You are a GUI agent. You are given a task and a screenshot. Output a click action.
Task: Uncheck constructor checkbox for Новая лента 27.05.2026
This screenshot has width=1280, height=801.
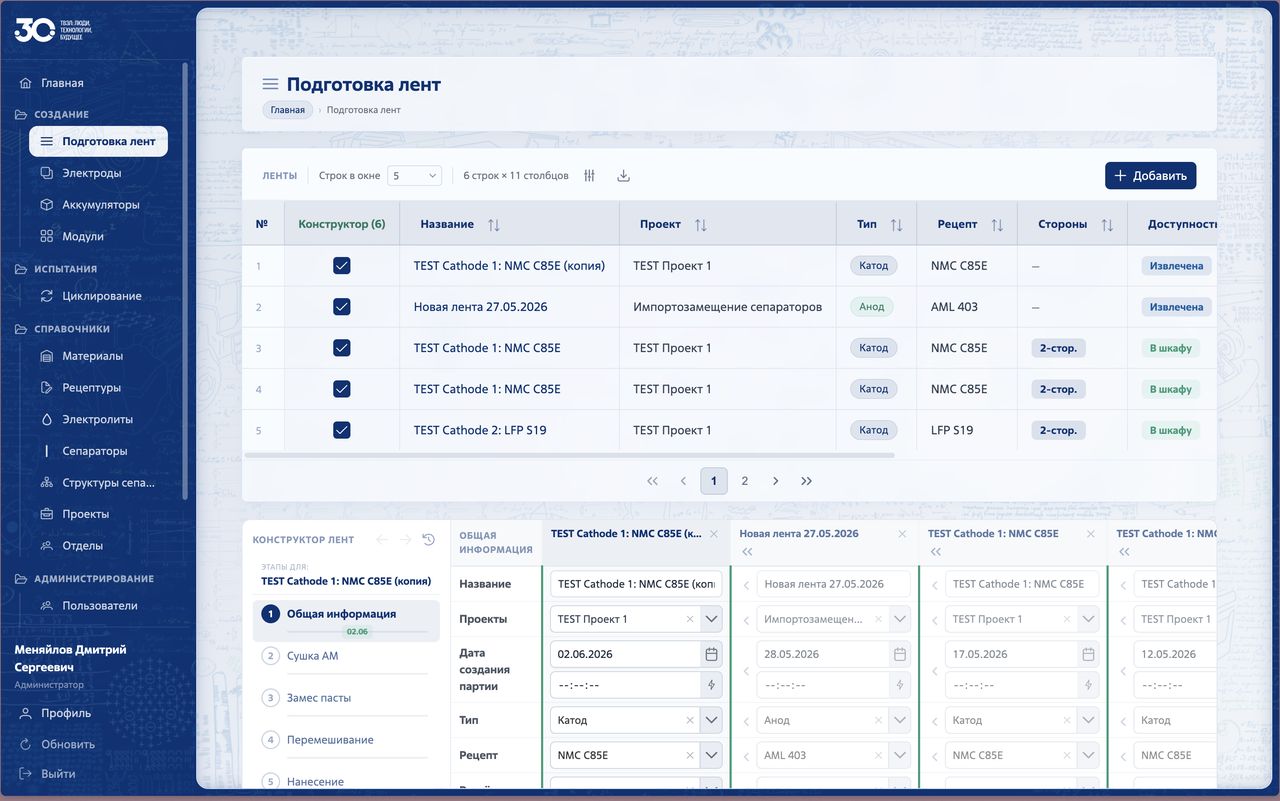coord(342,307)
